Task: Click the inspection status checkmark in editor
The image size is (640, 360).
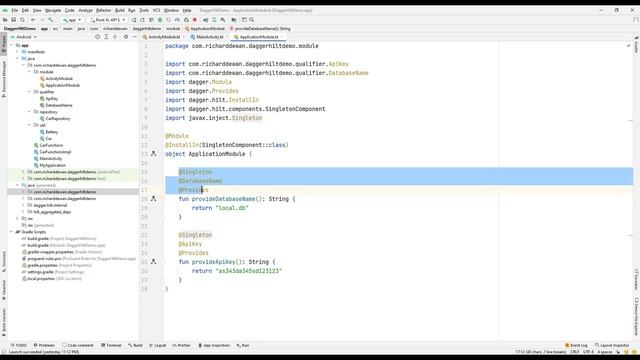Action: [x=629, y=46]
